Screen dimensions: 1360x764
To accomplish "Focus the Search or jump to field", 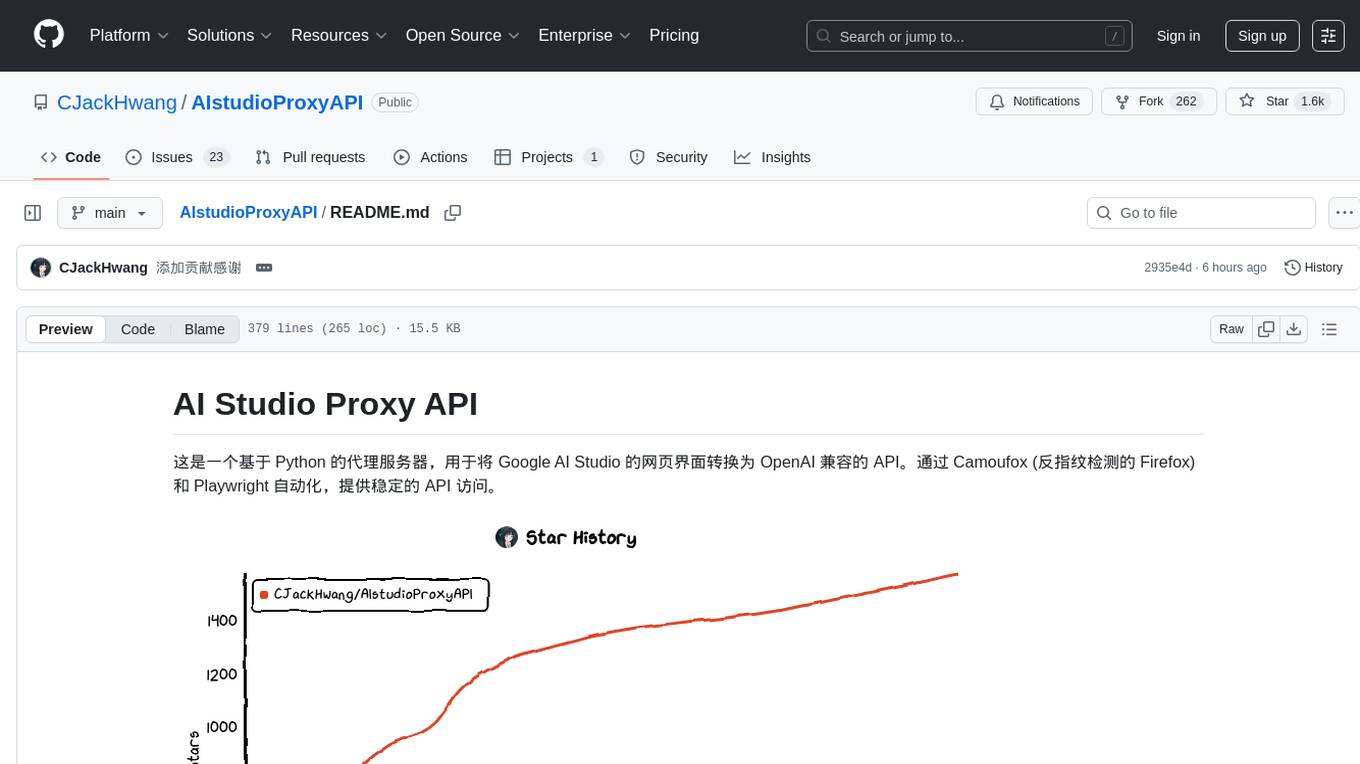I will point(969,36).
